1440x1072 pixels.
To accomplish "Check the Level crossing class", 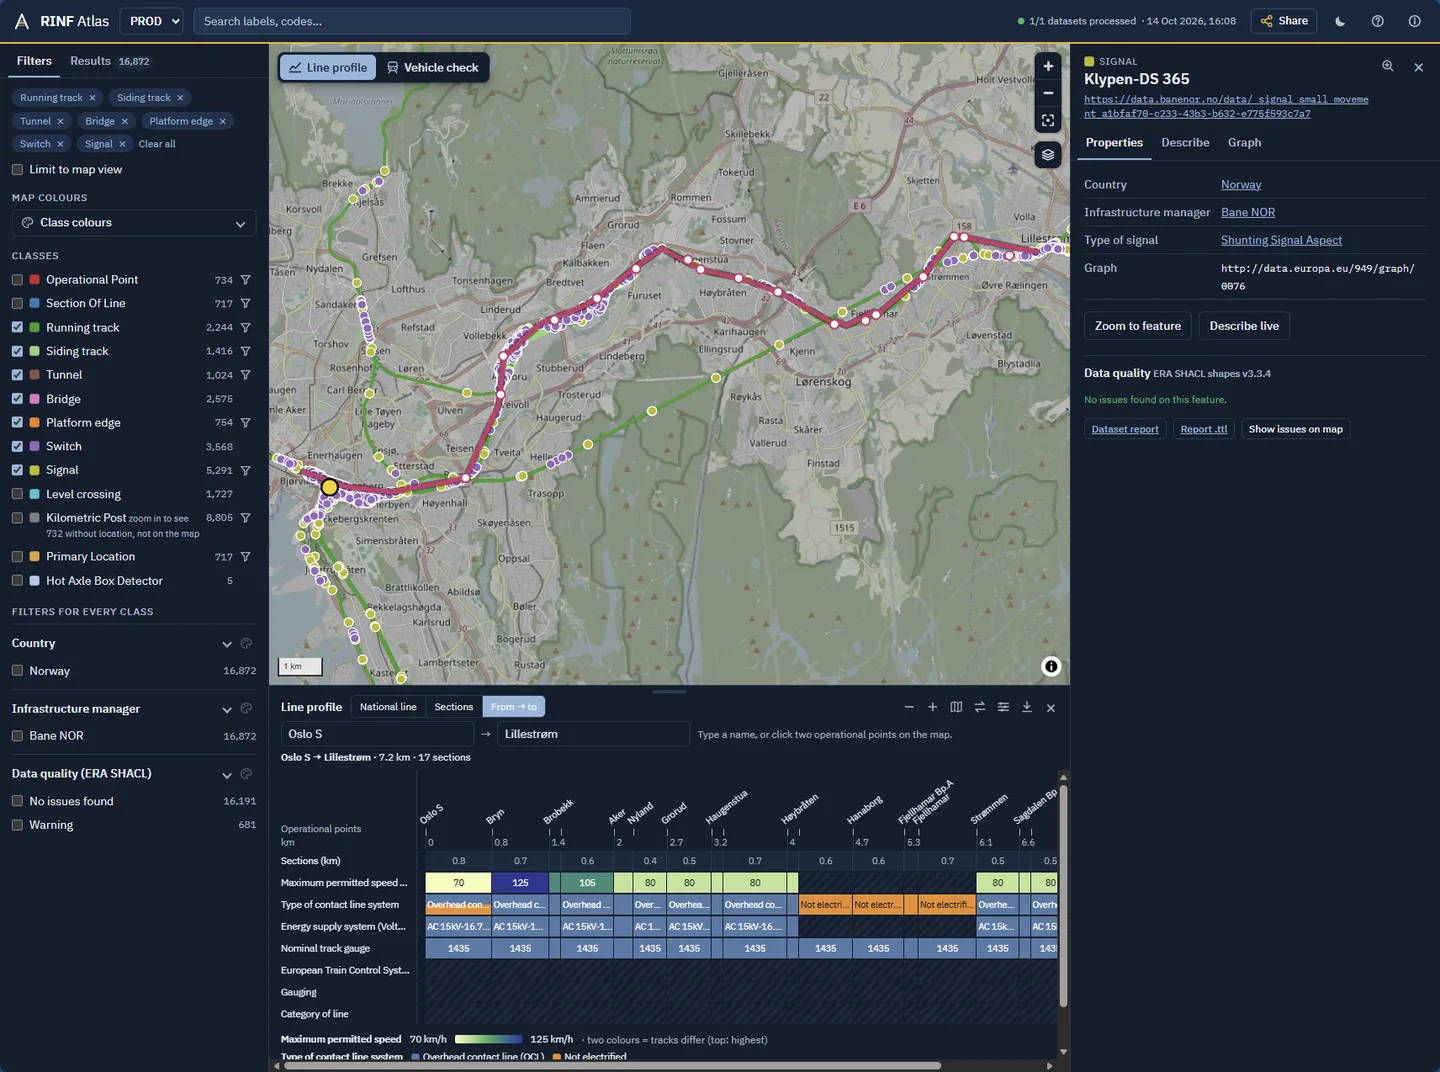I will [17, 494].
